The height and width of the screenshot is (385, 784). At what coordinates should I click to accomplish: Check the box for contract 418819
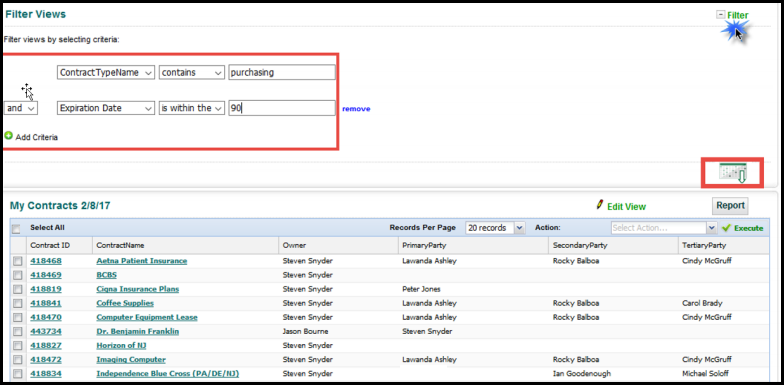pos(18,289)
